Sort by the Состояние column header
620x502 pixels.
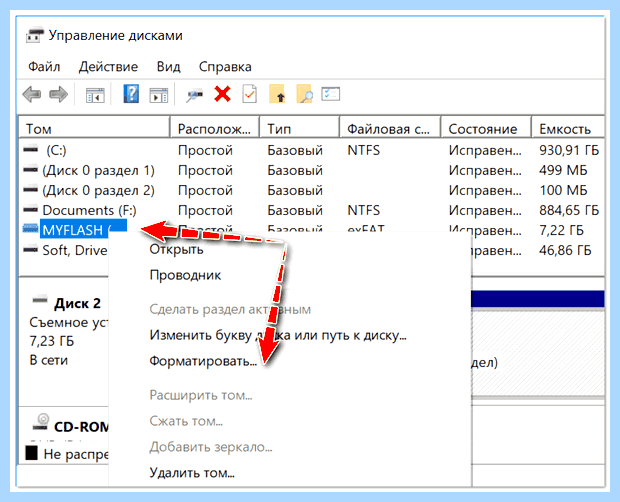[486, 128]
